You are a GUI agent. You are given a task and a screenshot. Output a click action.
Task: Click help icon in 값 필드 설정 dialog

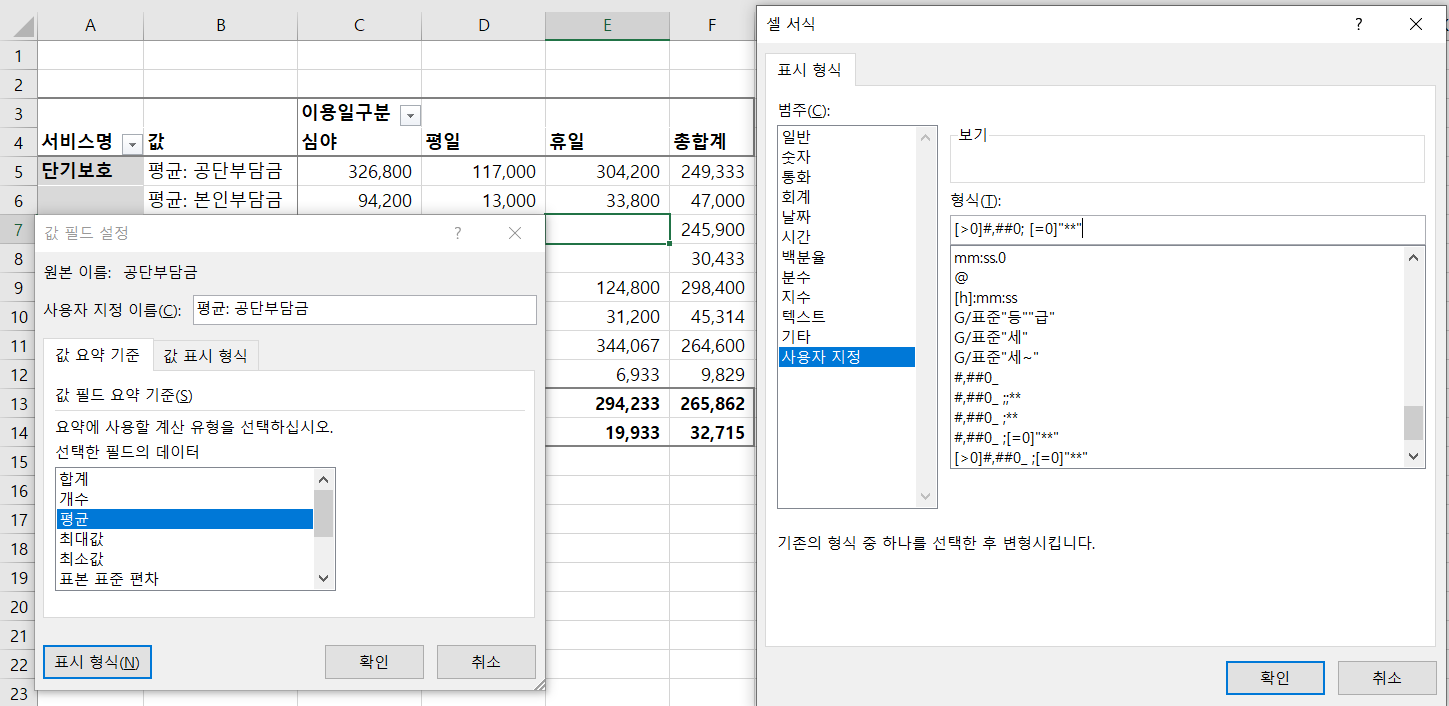(458, 233)
